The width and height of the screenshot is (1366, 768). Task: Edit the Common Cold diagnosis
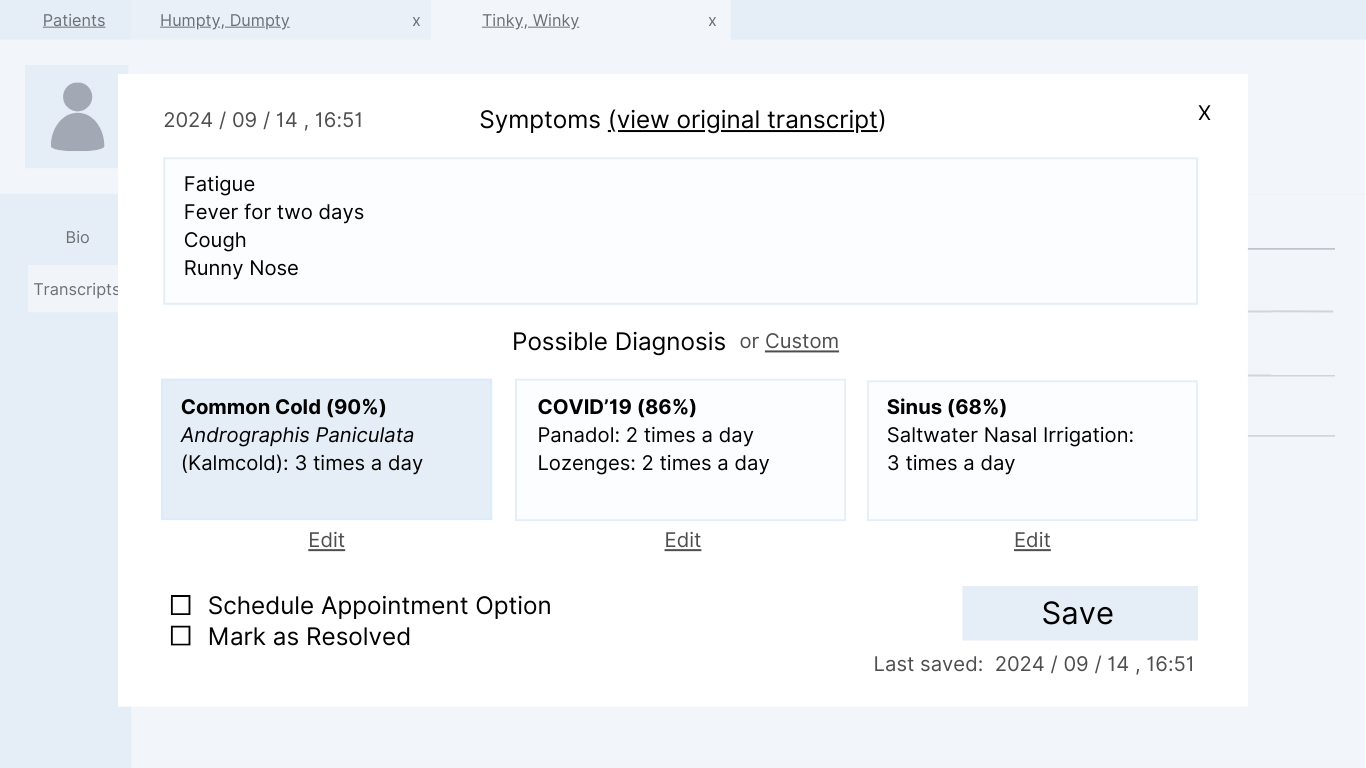pos(326,540)
